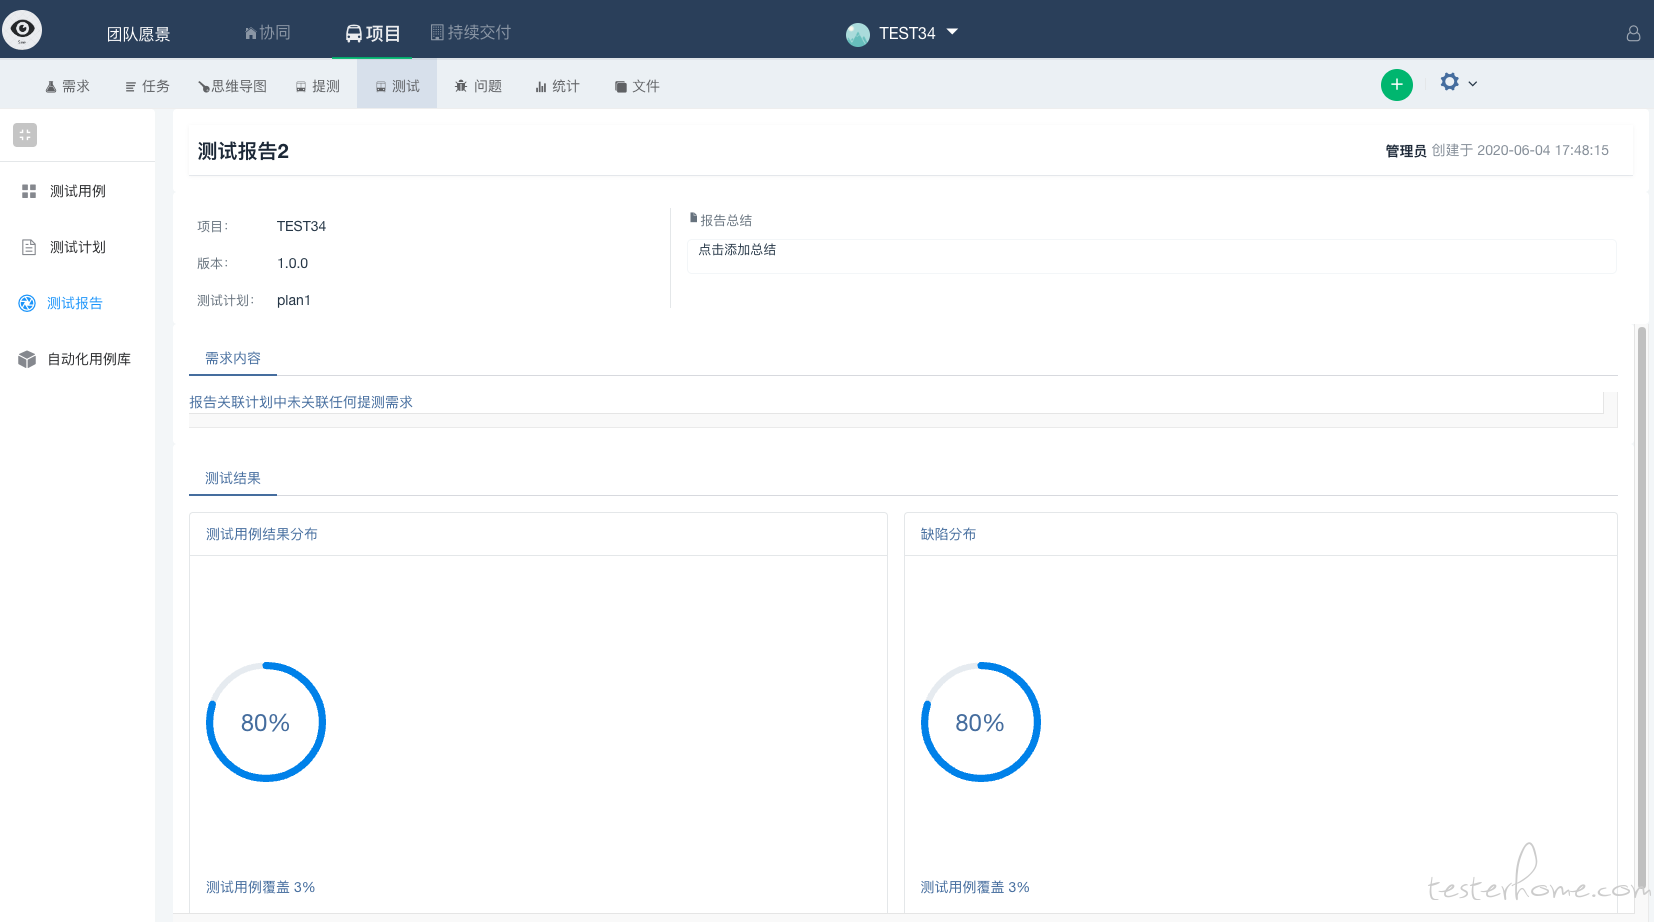1654x922 pixels.
Task: Open 测试计划 in the sidebar
Action: (x=77, y=247)
